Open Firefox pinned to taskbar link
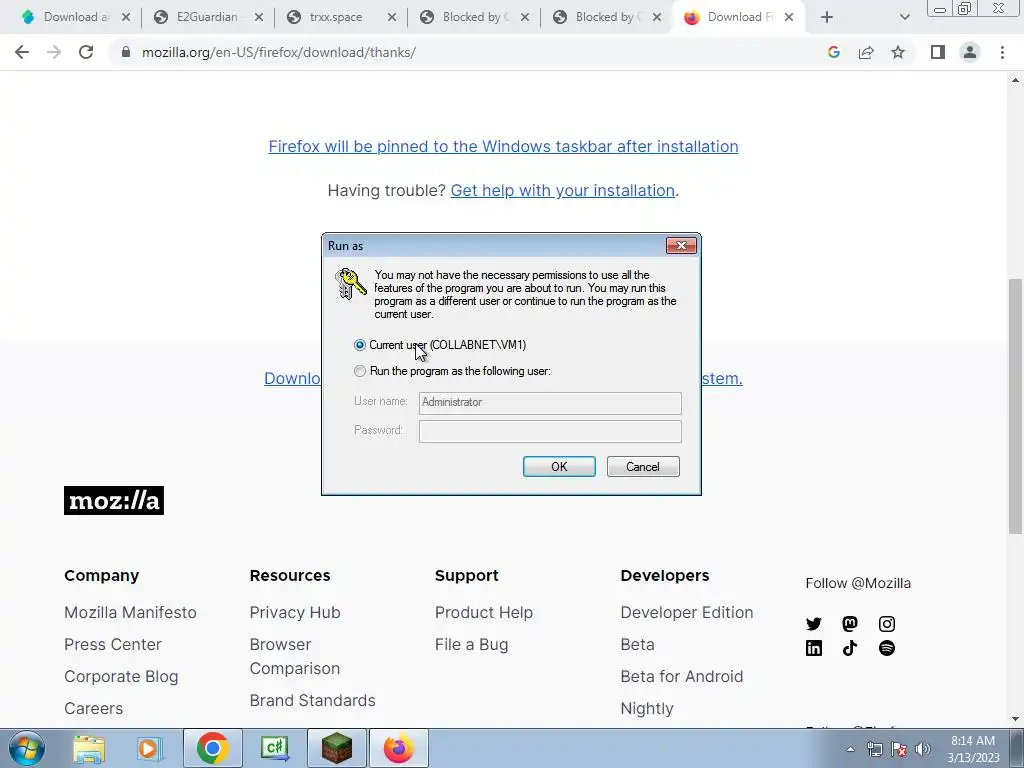The image size is (1024, 768). tap(503, 146)
